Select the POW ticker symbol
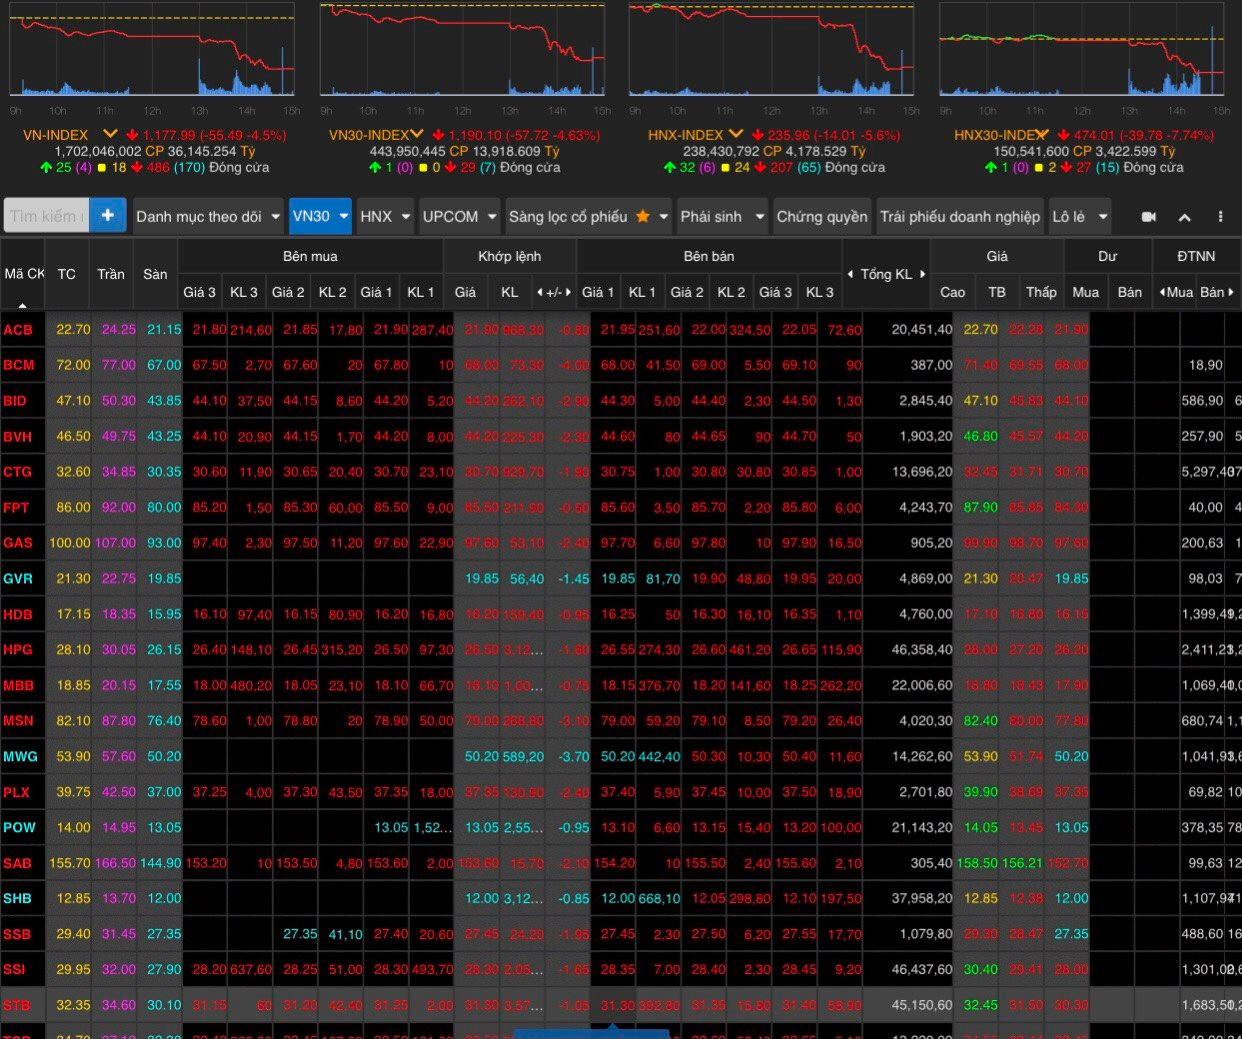This screenshot has height=1039, width=1242. tap(19, 828)
